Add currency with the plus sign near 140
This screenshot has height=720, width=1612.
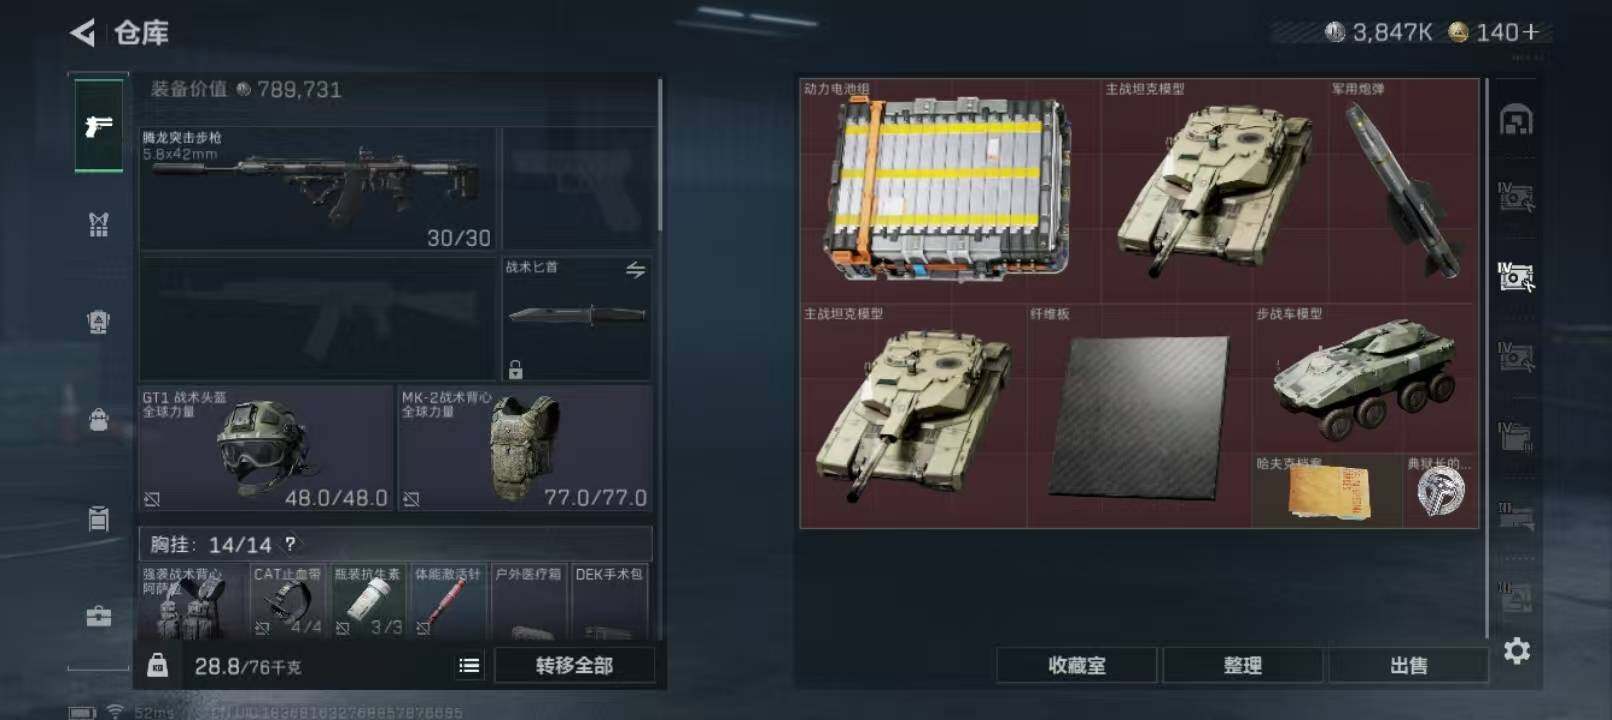(x=1530, y=33)
